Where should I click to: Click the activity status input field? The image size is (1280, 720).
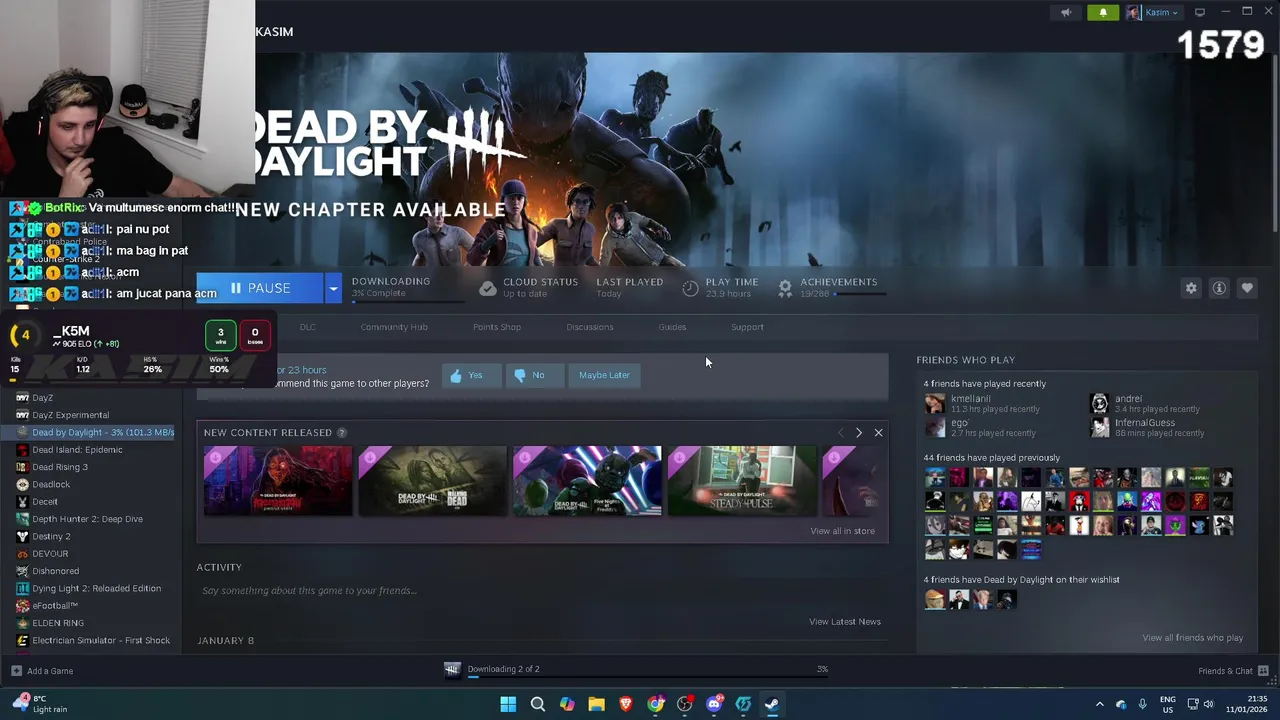pos(540,591)
